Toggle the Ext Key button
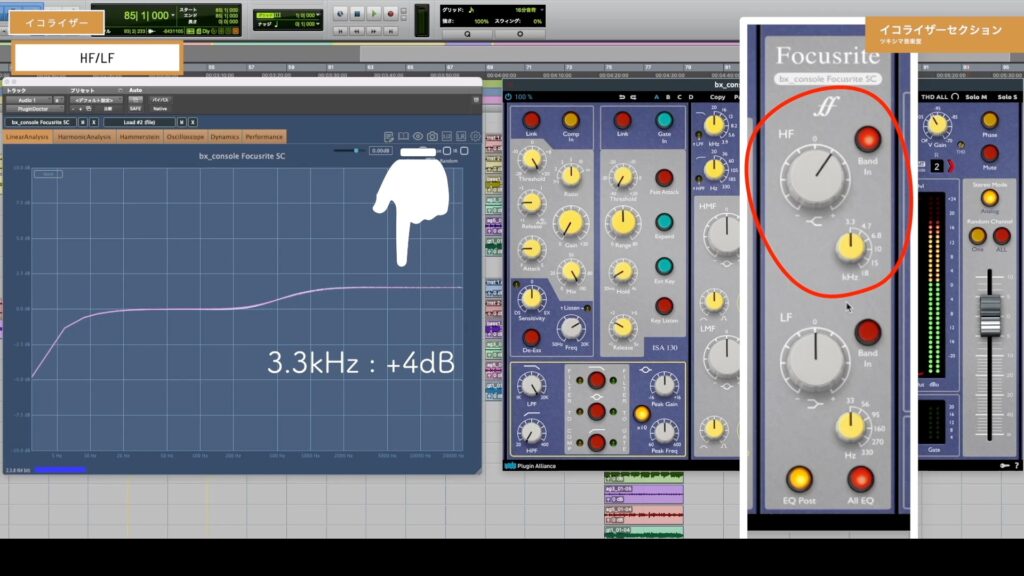This screenshot has width=1024, height=576. [664, 266]
